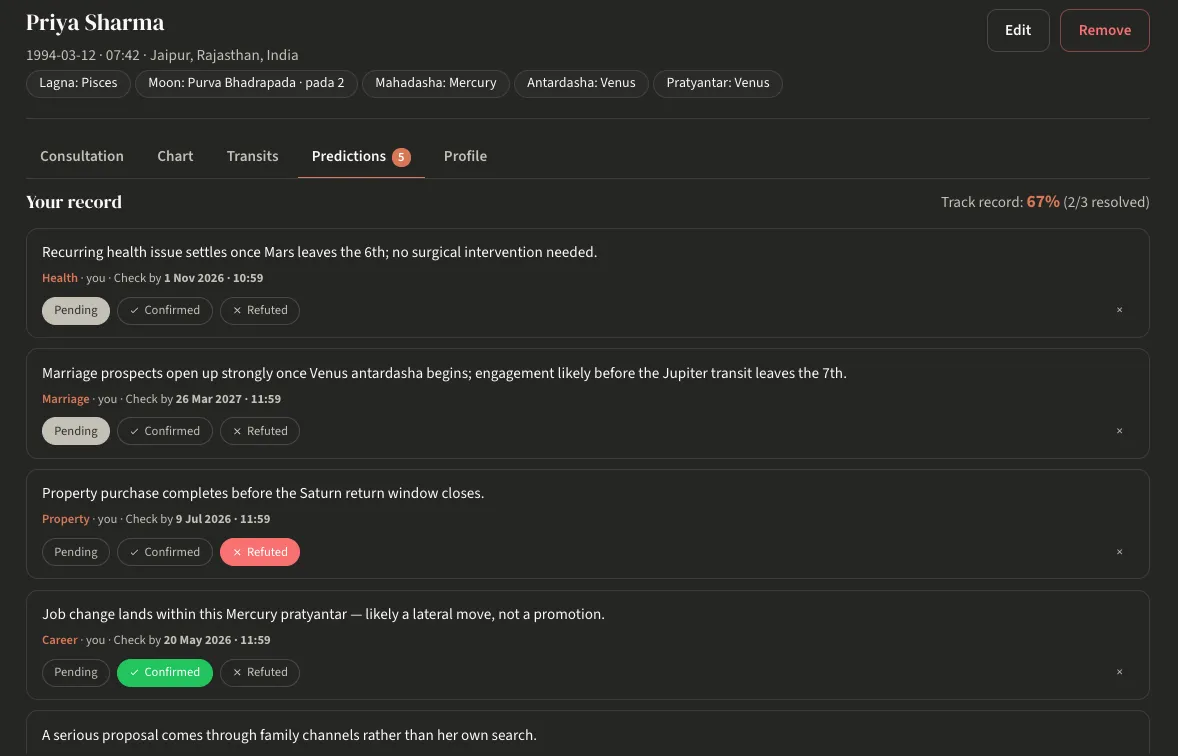Set job change prediction to Refuted
1178x756 pixels.
click(x=260, y=673)
